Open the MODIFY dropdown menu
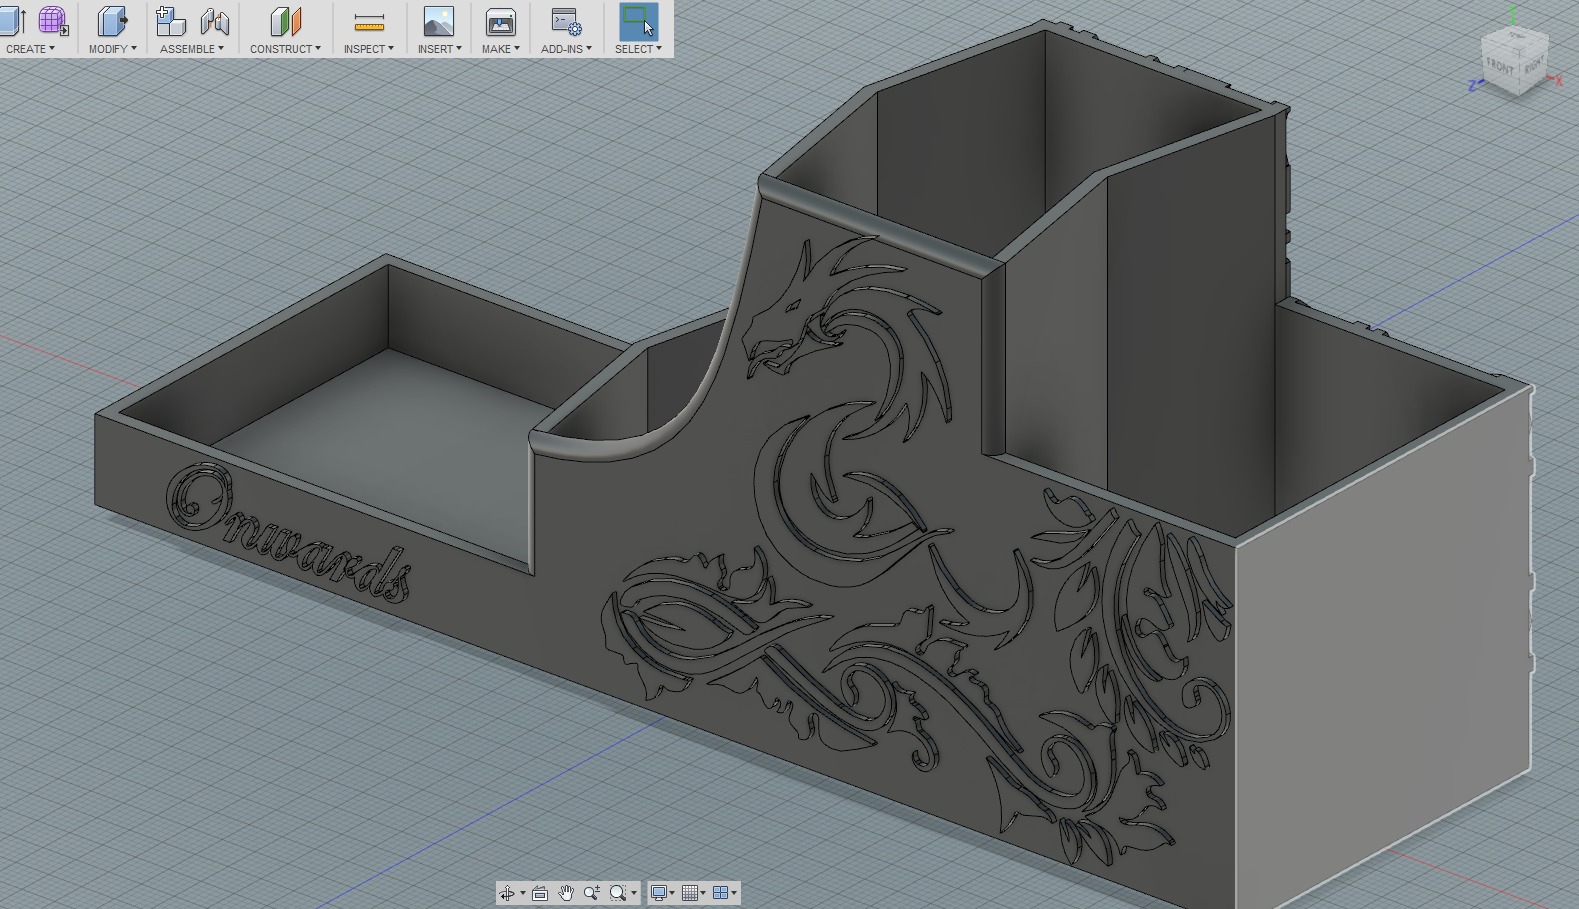The width and height of the screenshot is (1579, 909). [x=112, y=48]
